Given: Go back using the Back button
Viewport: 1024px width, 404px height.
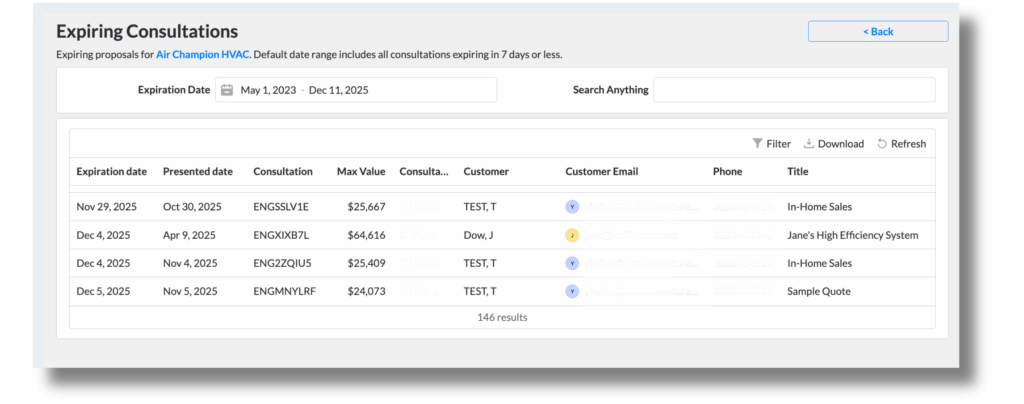Looking at the screenshot, I should point(877,32).
